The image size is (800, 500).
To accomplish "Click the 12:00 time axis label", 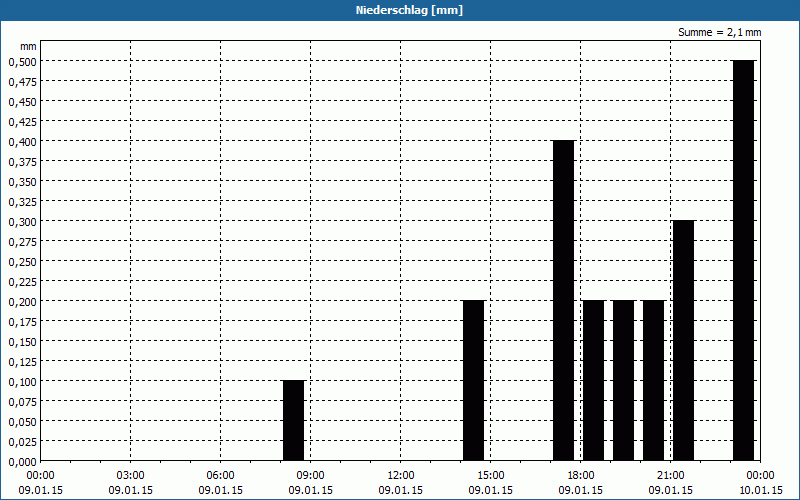I will click(x=401, y=476).
